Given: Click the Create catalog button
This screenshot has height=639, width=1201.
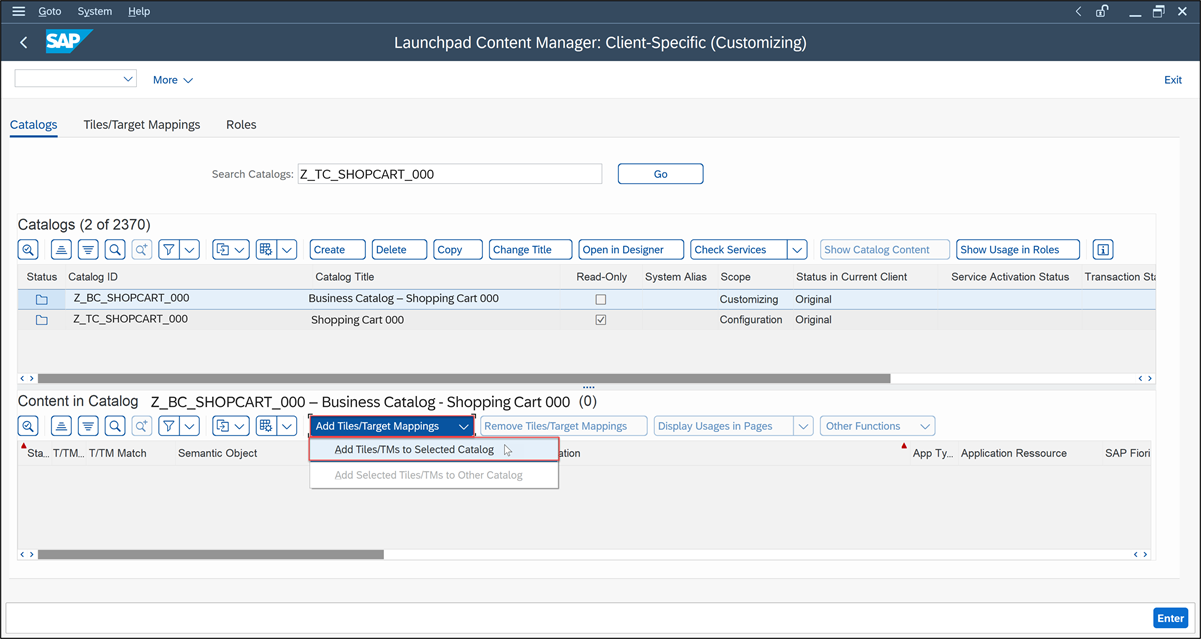Looking at the screenshot, I should pyautogui.click(x=337, y=250).
